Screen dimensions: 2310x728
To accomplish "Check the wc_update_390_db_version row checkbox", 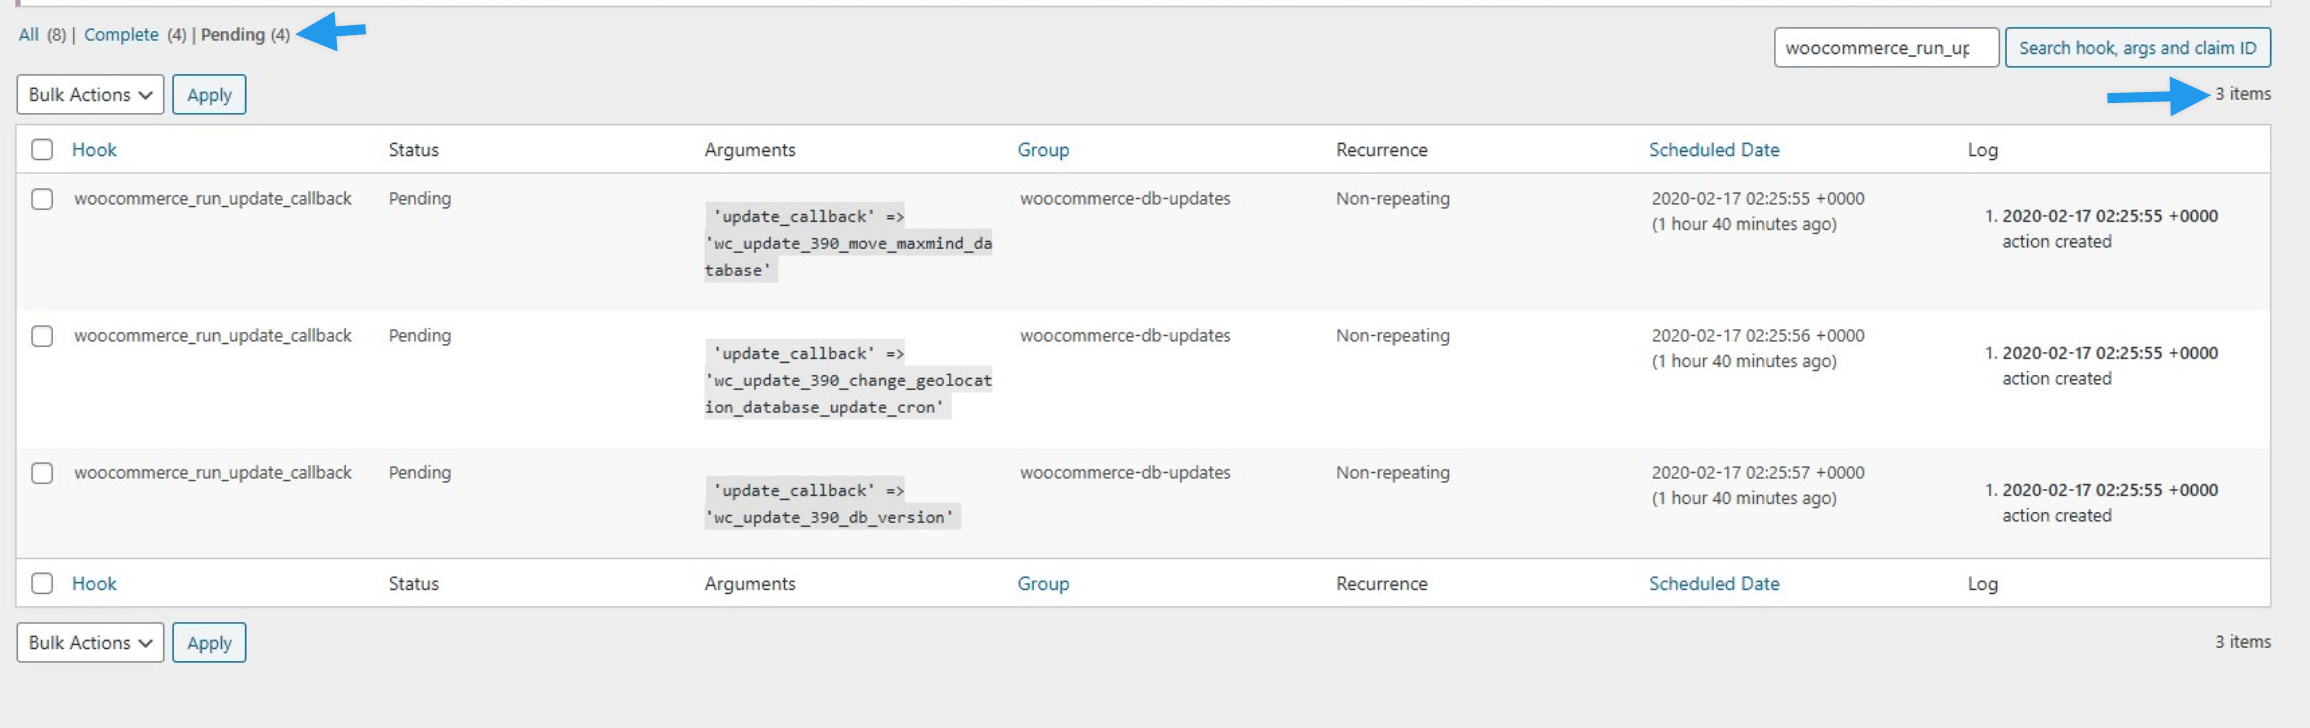I will (42, 473).
